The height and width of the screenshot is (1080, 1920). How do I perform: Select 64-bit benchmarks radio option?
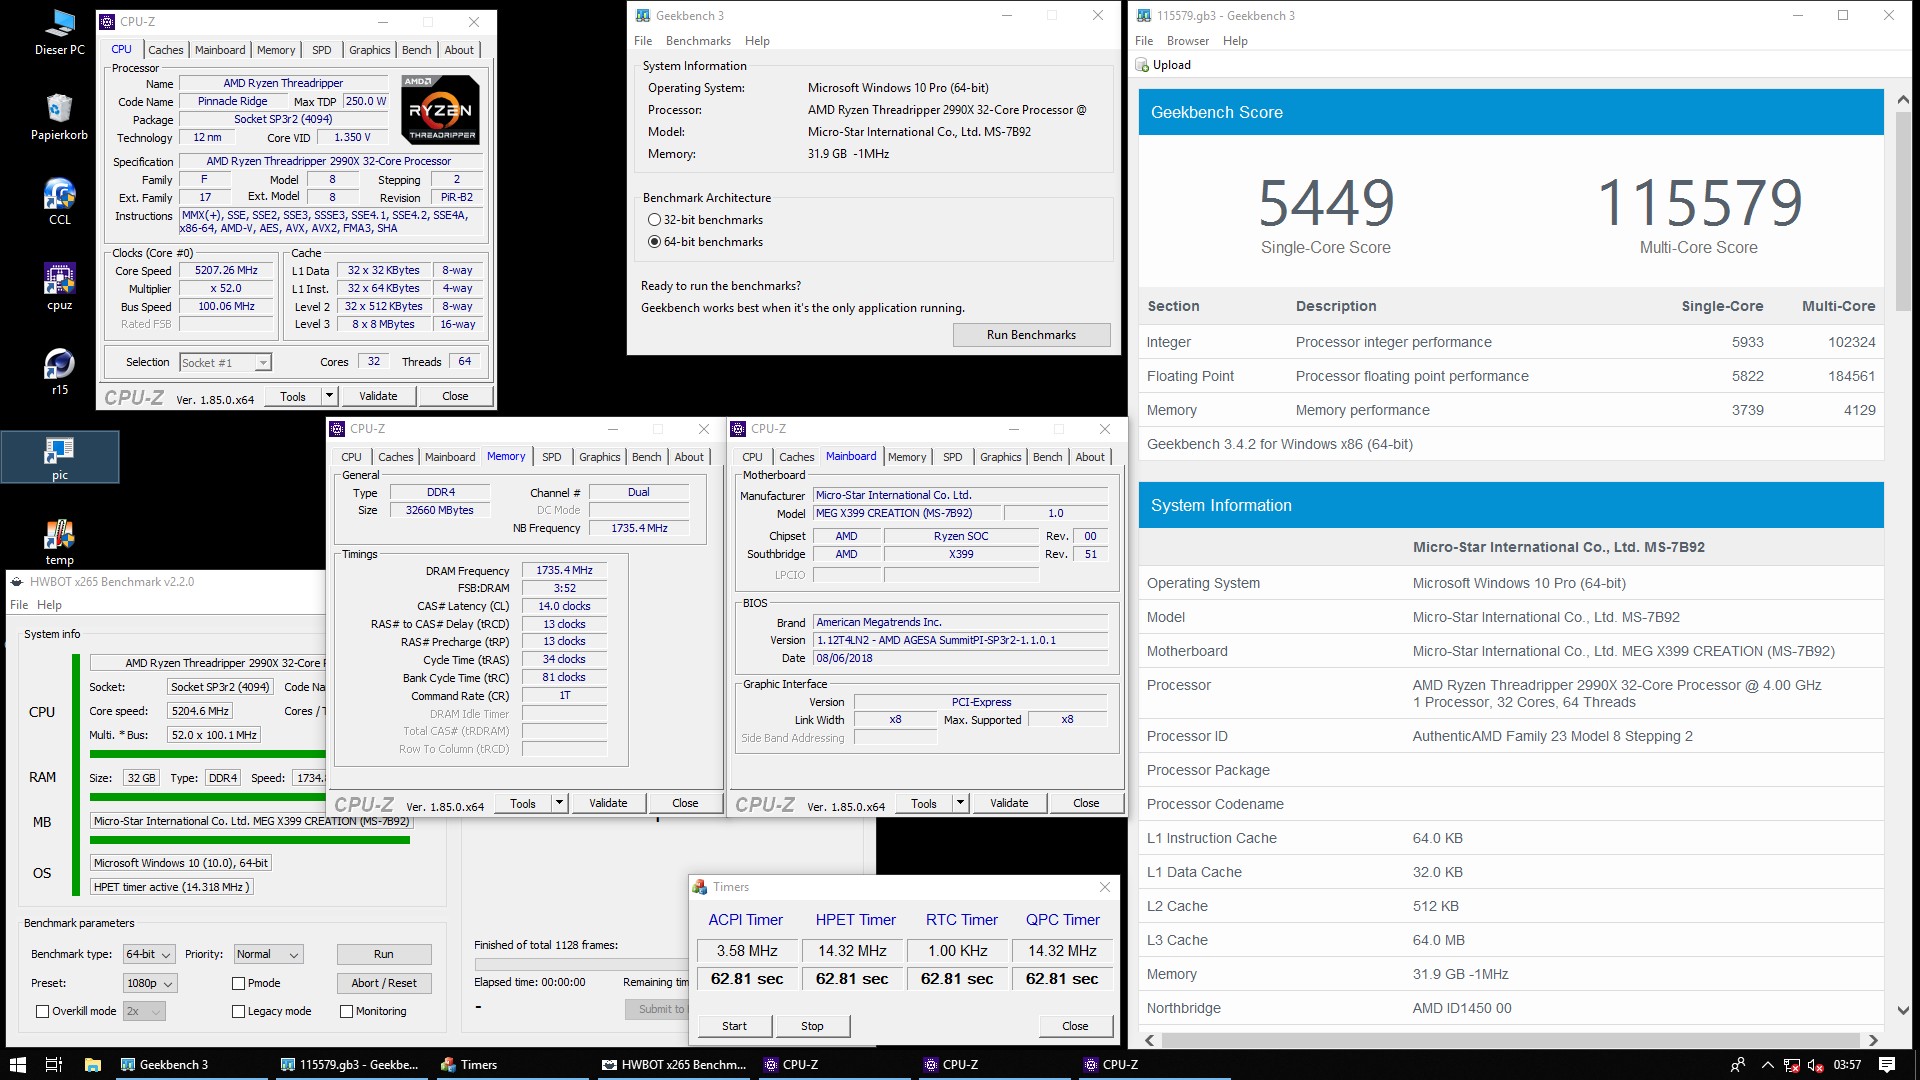tap(654, 242)
